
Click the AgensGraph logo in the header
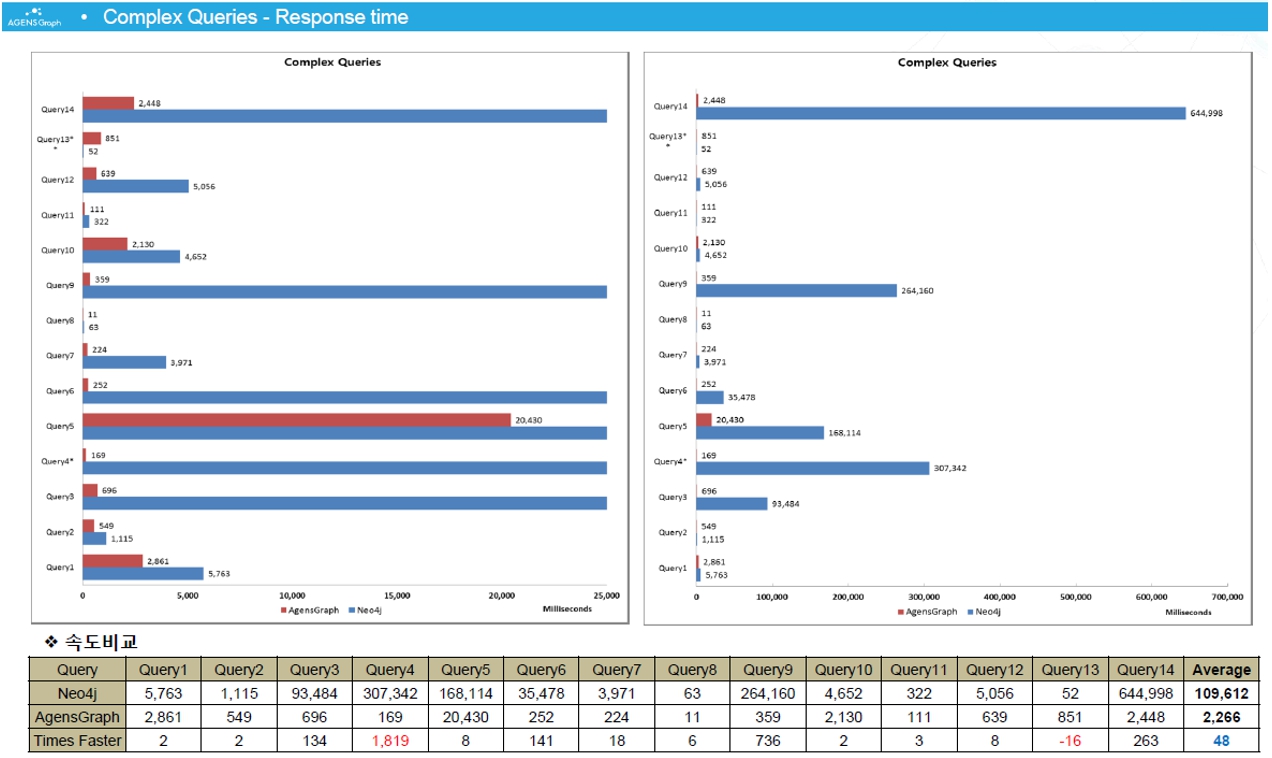[x=34, y=17]
